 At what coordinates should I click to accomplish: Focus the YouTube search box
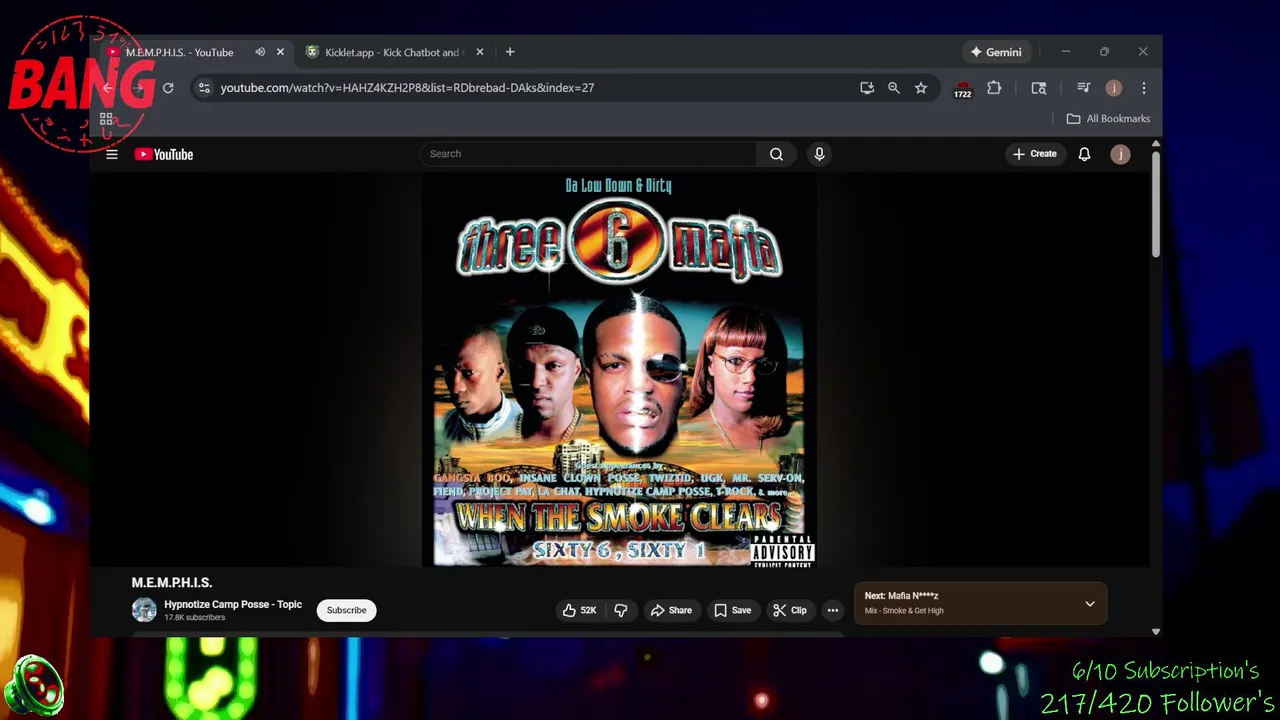point(588,154)
